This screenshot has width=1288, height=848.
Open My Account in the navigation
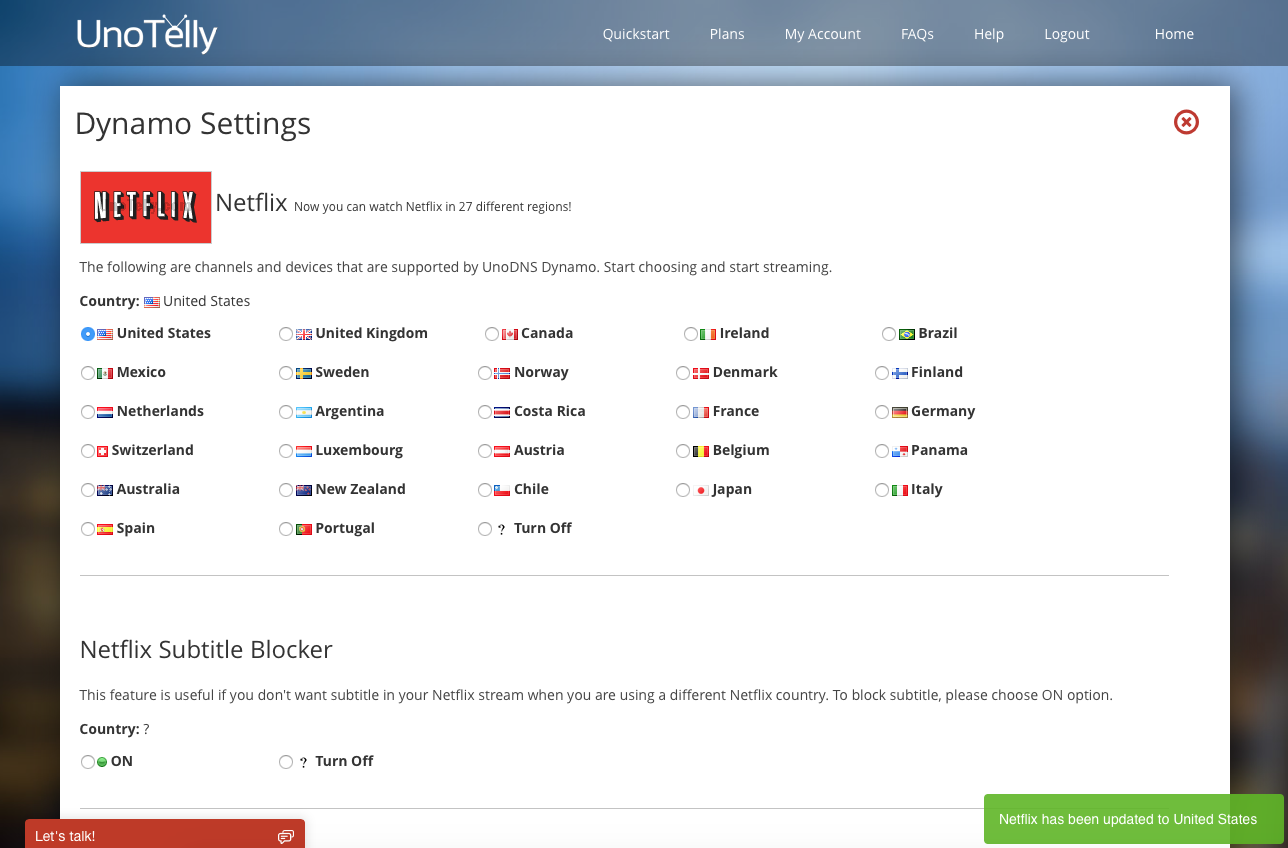(823, 34)
